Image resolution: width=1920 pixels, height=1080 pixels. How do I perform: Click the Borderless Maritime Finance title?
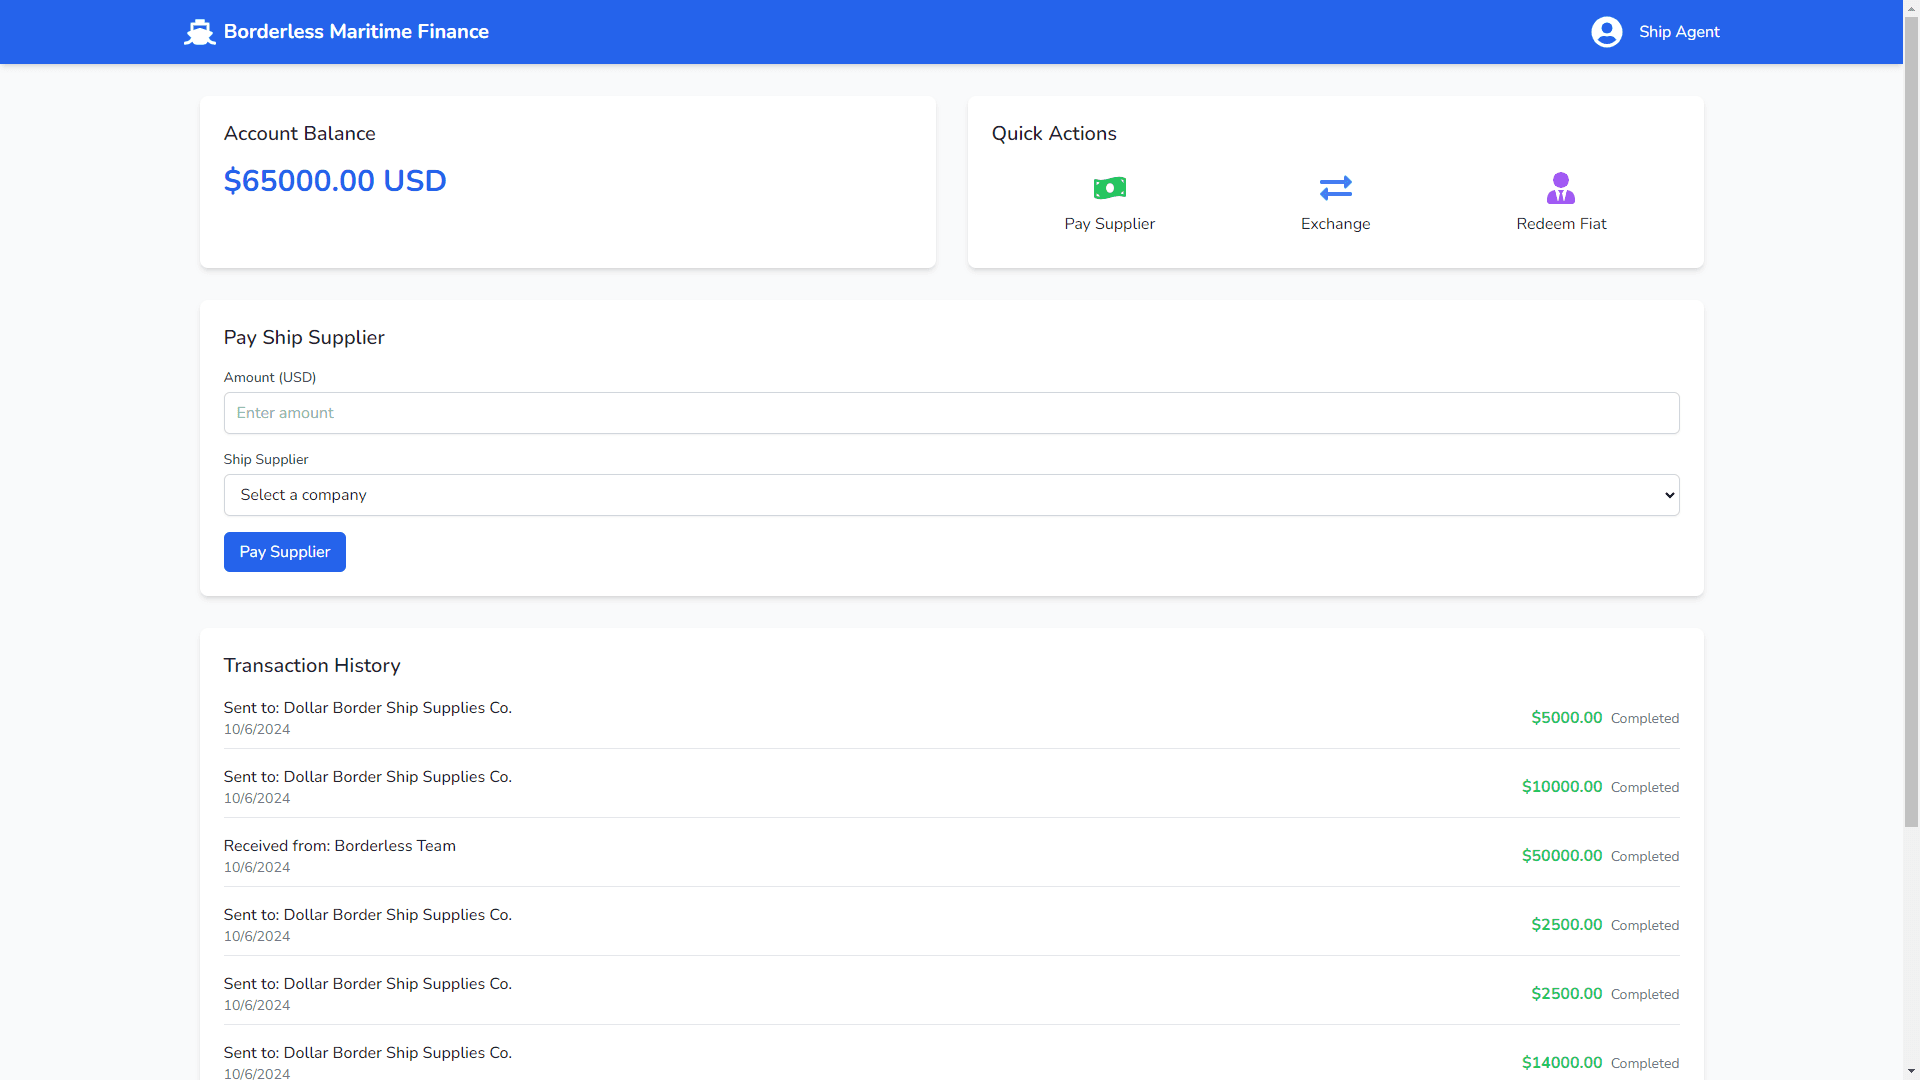coord(356,32)
